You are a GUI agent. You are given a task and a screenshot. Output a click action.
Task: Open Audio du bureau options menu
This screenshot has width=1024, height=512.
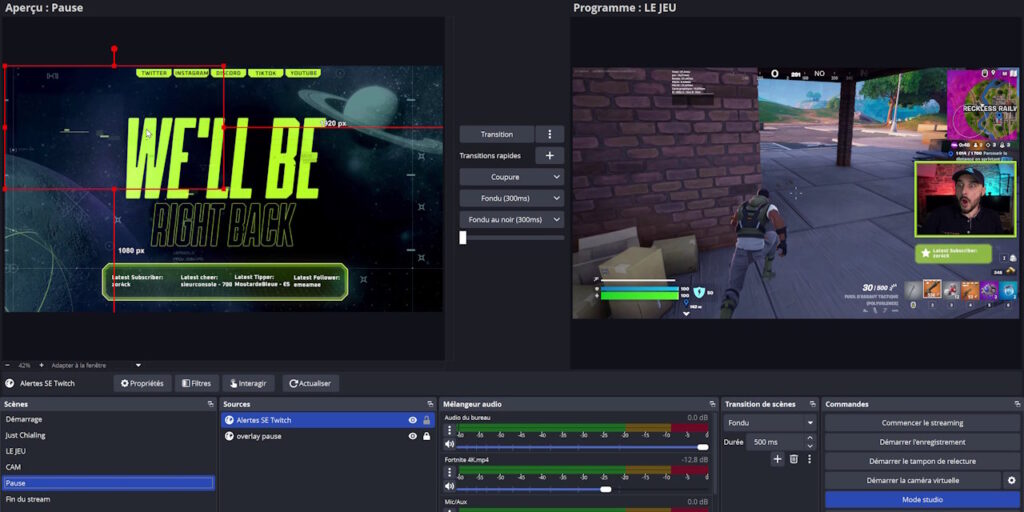(x=449, y=430)
